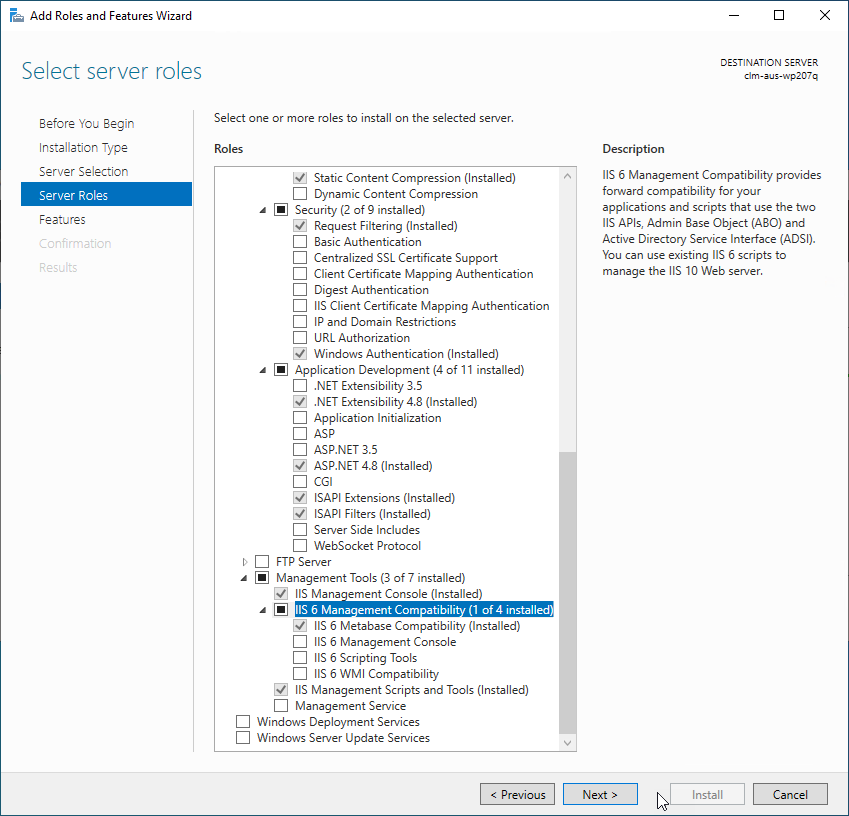Viewport: 849px width, 816px height.
Task: Toggle Application Development group checkbox
Action: [281, 369]
